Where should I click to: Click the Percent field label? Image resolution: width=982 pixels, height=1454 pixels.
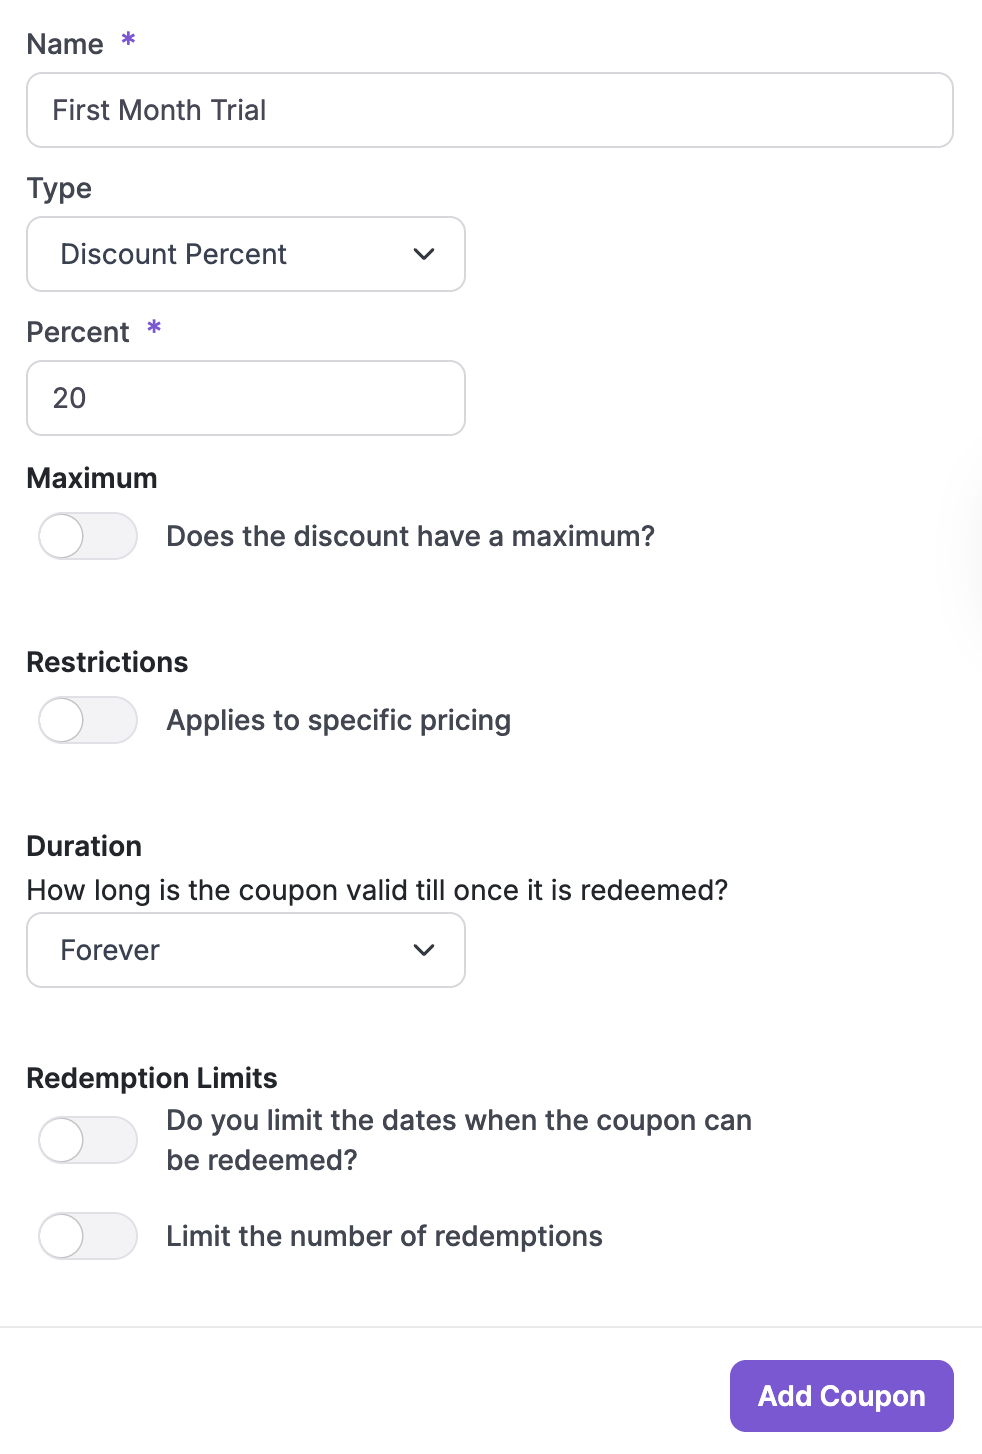[78, 332]
